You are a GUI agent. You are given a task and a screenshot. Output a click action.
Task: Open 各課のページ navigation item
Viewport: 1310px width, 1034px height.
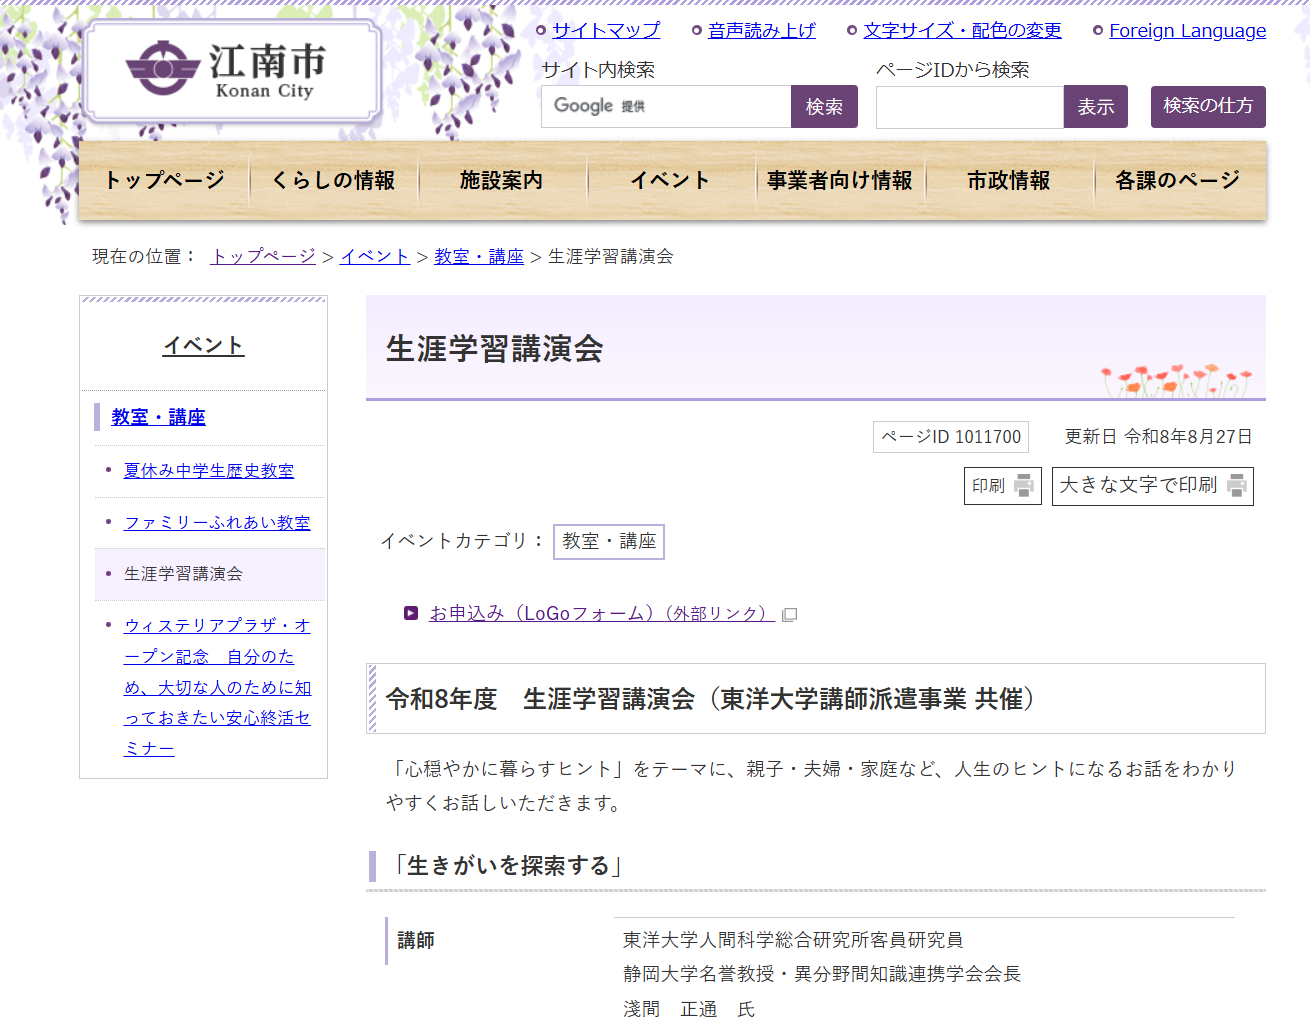pyautogui.click(x=1177, y=180)
